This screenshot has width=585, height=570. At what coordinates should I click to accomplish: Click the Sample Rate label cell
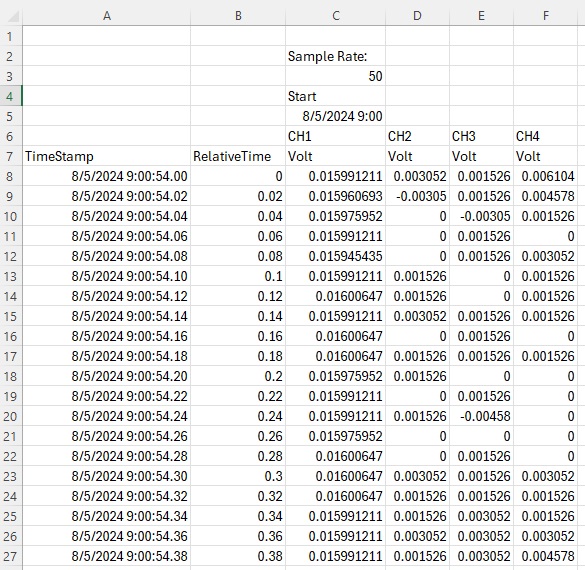tap(335, 56)
